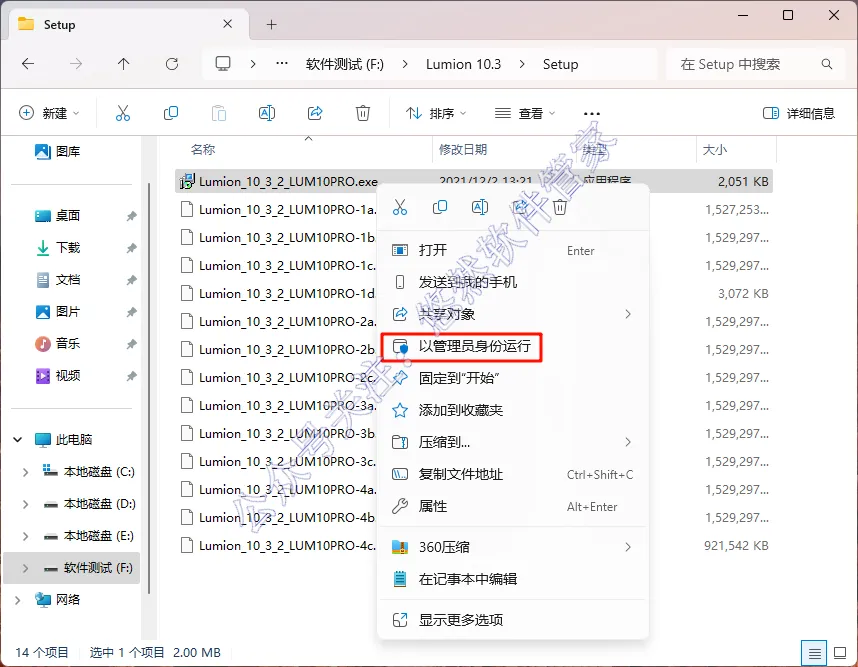Open 360压缩 submenu
The image size is (858, 667).
pos(513,547)
